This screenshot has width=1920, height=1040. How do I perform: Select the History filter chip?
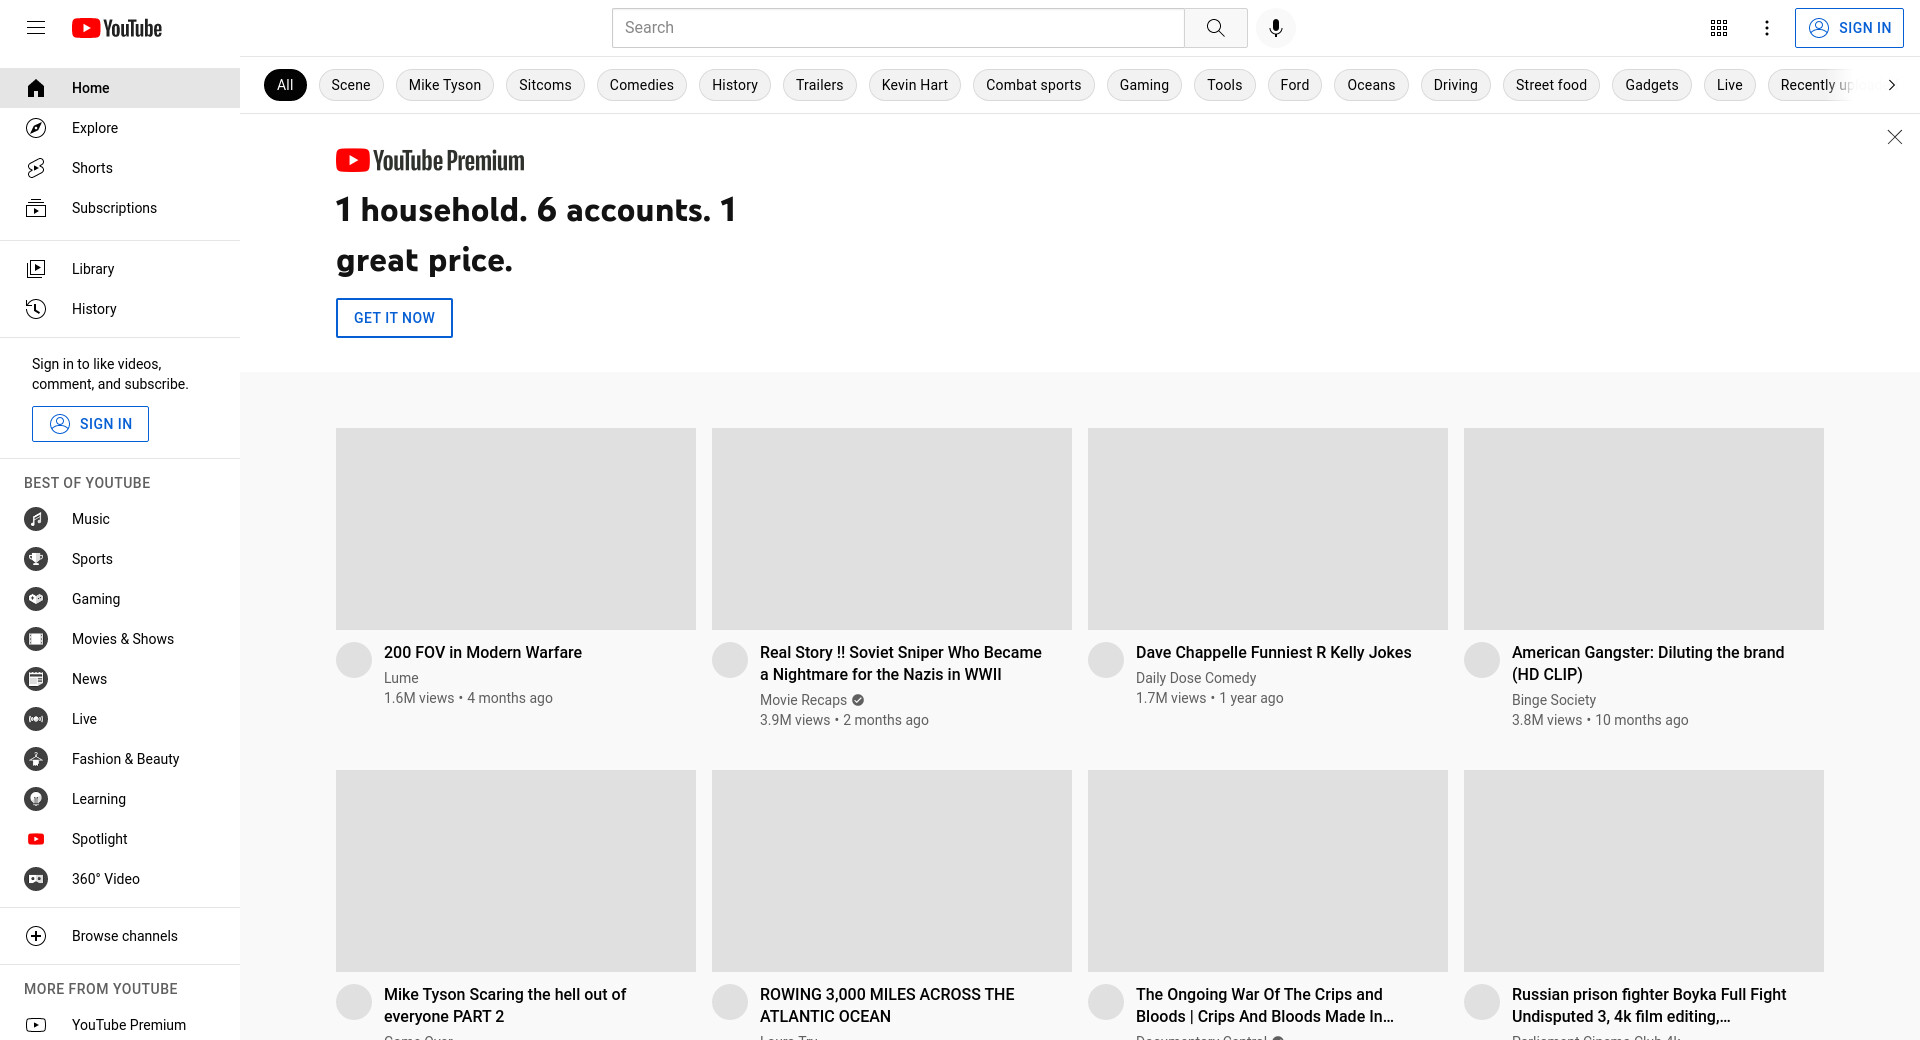coord(735,85)
